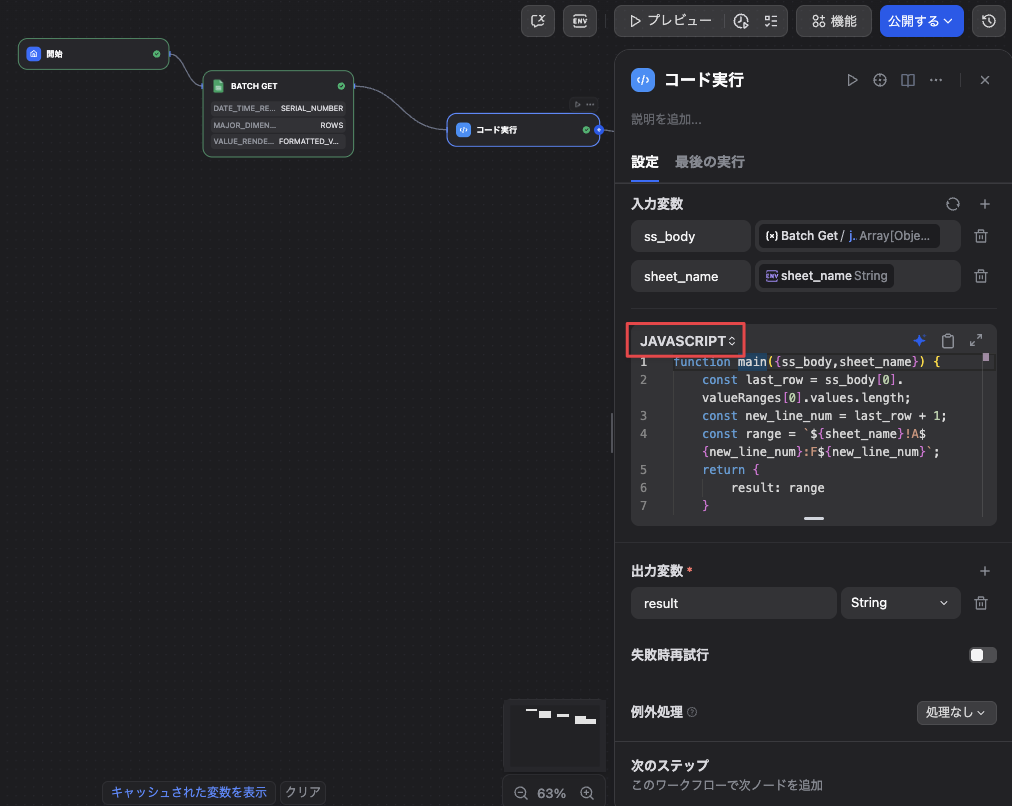Click the code line 'result: range'
Viewport: 1012px width, 806px height.
[777, 488]
